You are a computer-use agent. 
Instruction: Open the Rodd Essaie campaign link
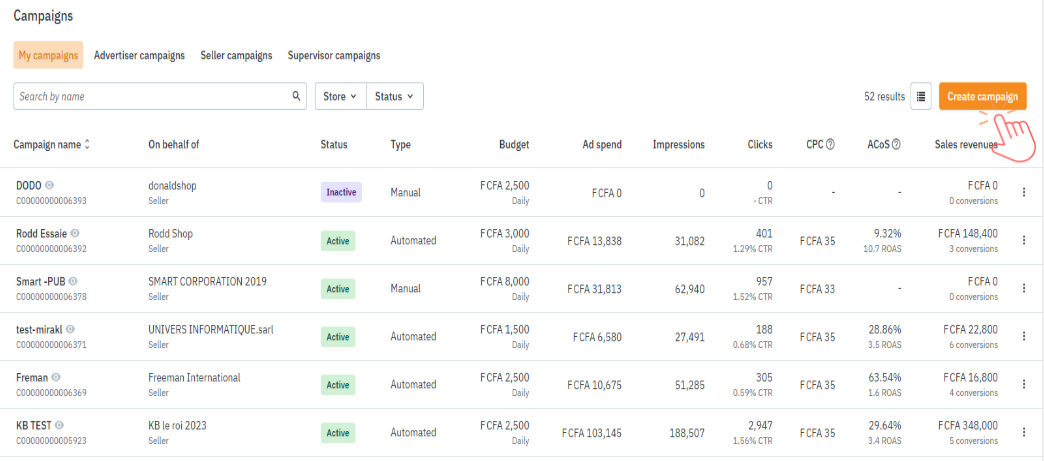coord(40,234)
